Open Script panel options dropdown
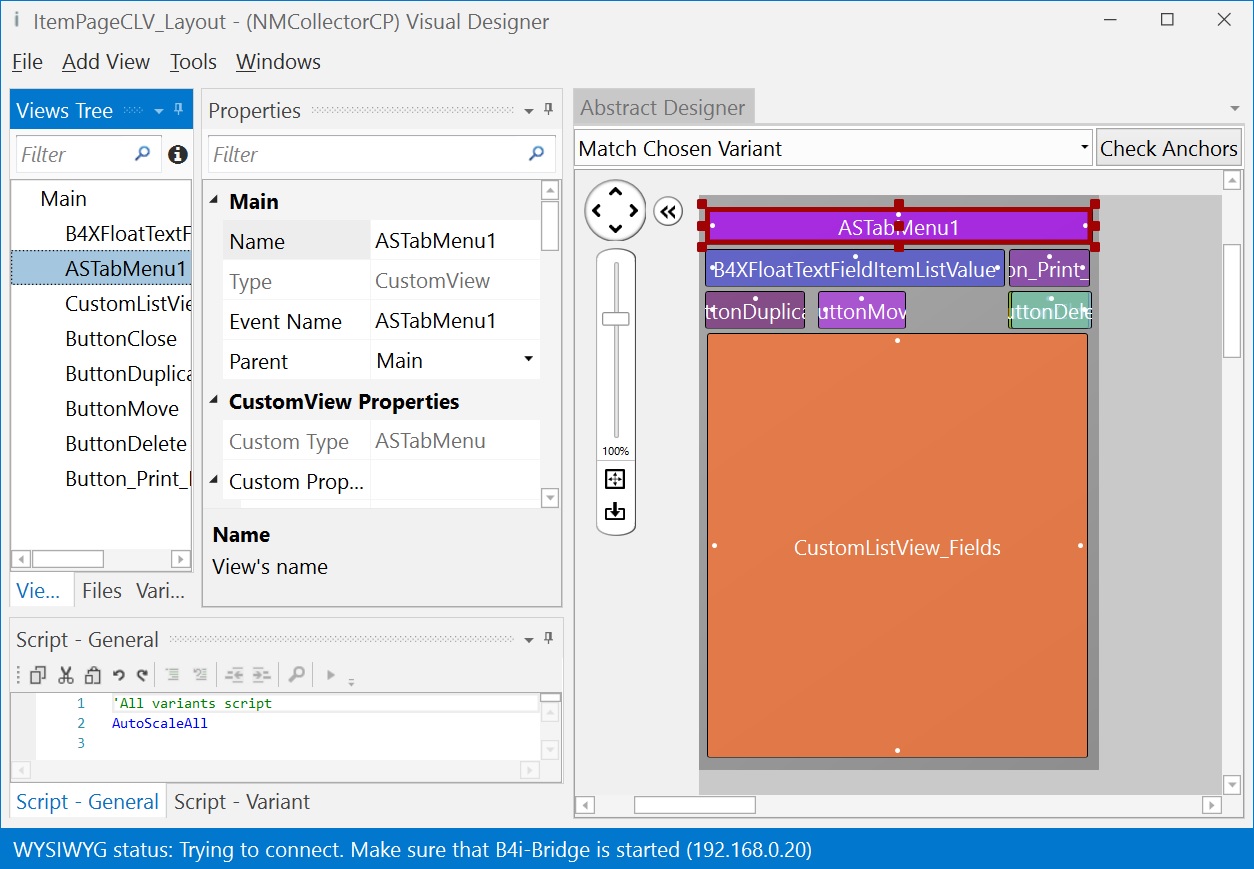The width and height of the screenshot is (1254, 869). 529,640
